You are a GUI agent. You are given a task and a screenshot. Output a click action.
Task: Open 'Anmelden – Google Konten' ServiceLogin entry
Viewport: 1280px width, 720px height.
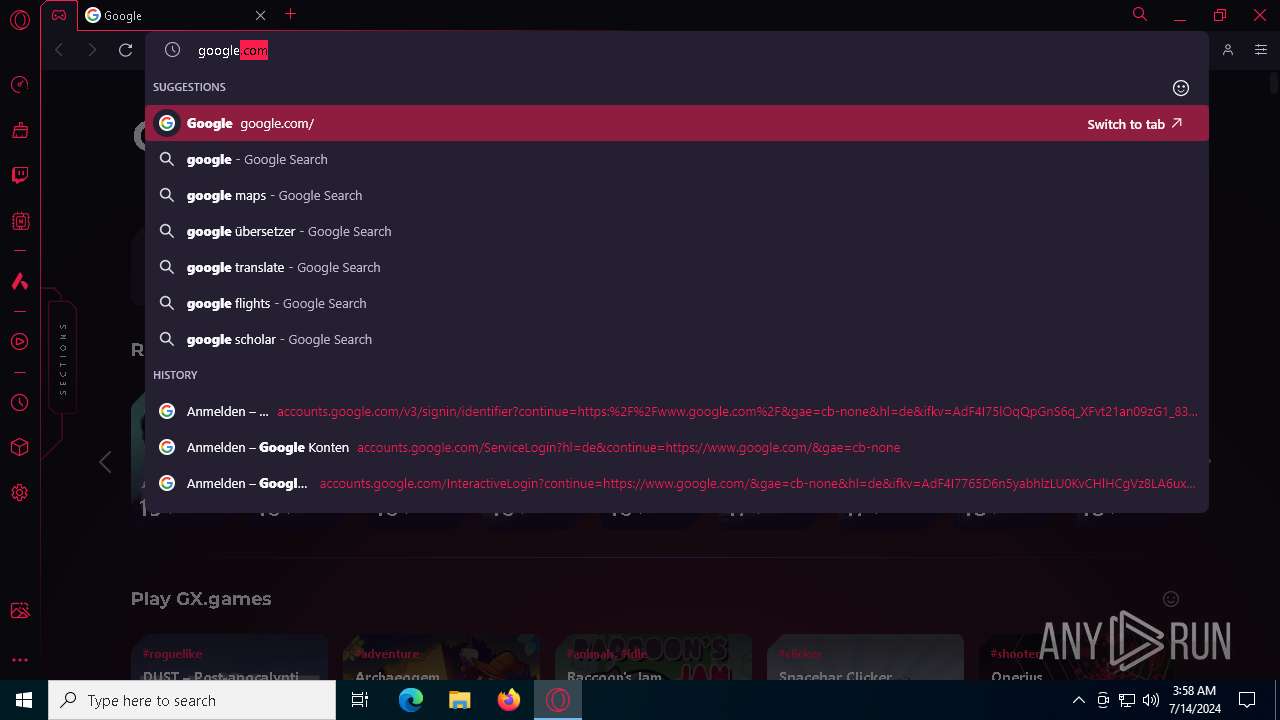click(x=677, y=447)
